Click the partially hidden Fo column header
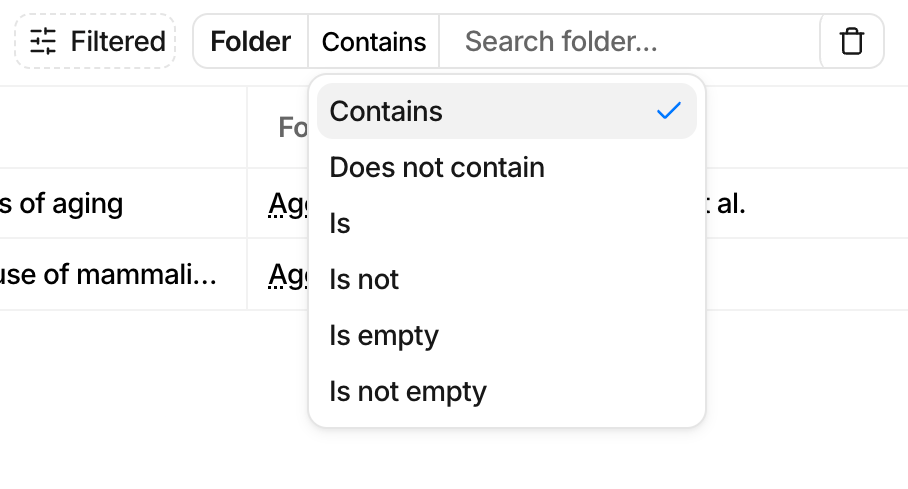 click(292, 127)
